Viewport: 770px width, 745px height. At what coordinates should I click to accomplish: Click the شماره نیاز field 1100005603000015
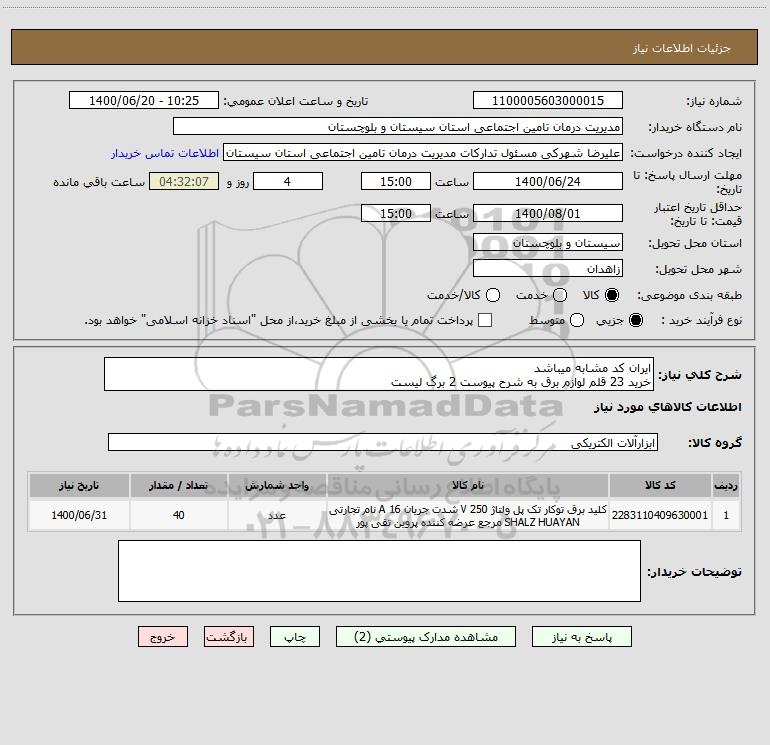coord(548,101)
